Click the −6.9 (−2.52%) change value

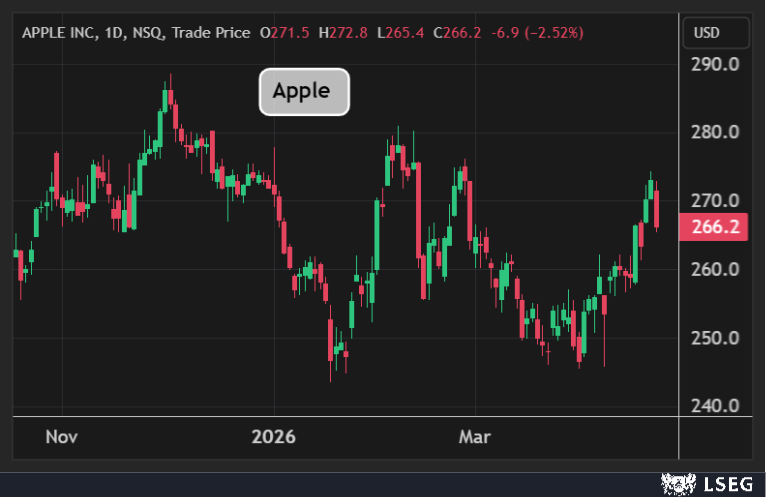(x=536, y=33)
